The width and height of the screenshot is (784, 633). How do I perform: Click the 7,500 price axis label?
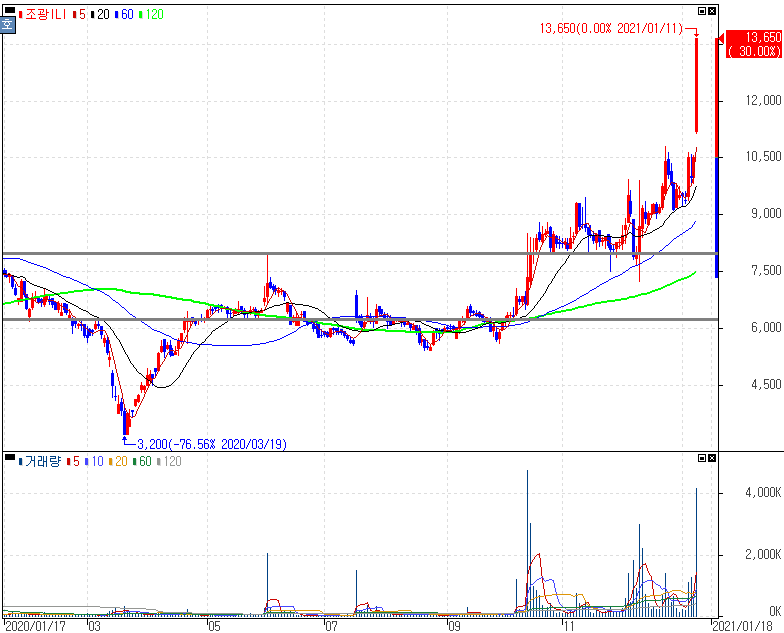tap(766, 271)
